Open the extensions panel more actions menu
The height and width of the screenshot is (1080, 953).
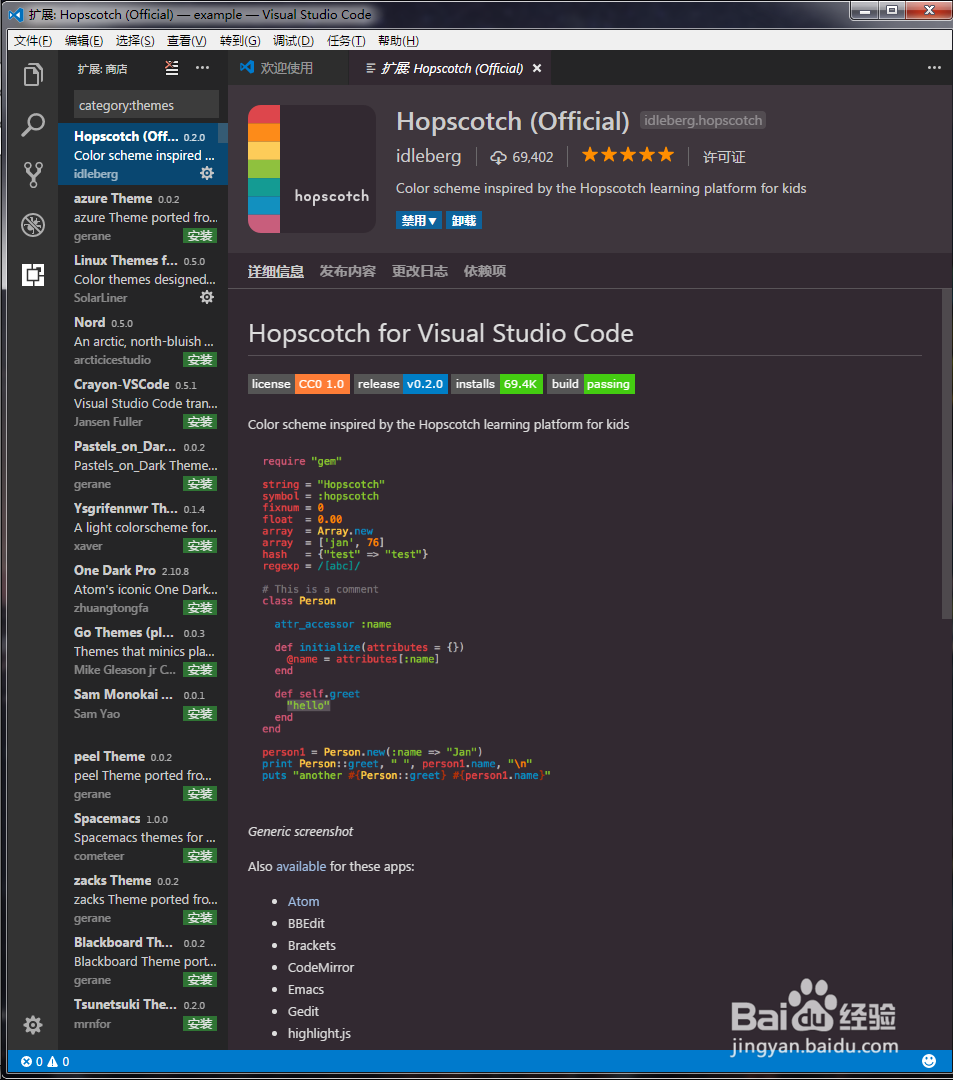click(202, 68)
